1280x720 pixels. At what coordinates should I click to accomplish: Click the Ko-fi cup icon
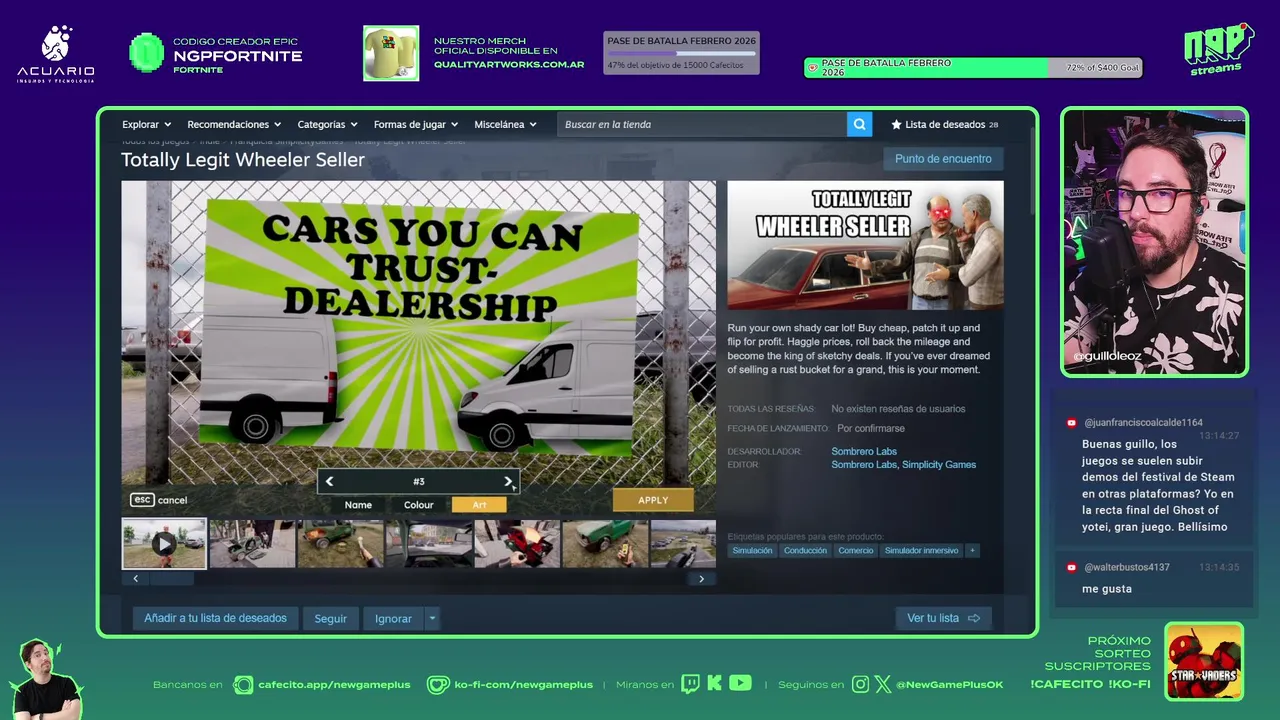(x=438, y=685)
